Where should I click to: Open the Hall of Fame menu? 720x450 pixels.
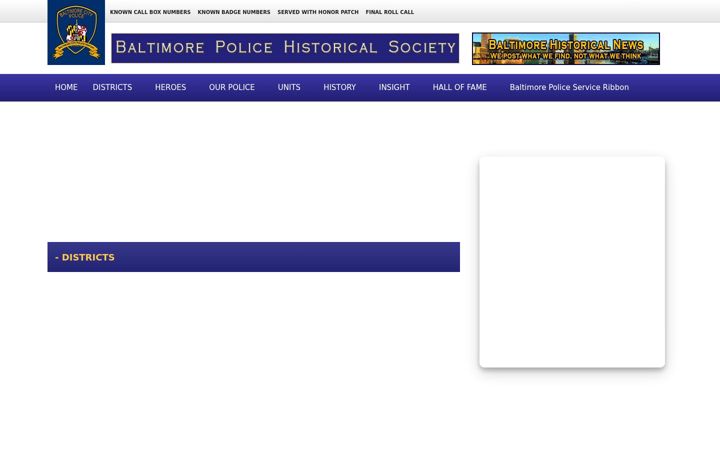pyautogui.click(x=460, y=87)
